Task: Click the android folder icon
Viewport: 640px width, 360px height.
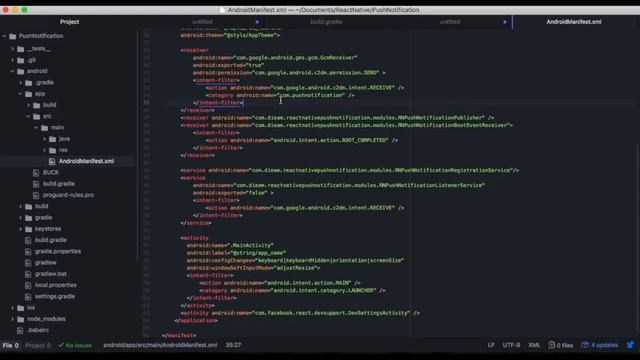Action: 21,71
